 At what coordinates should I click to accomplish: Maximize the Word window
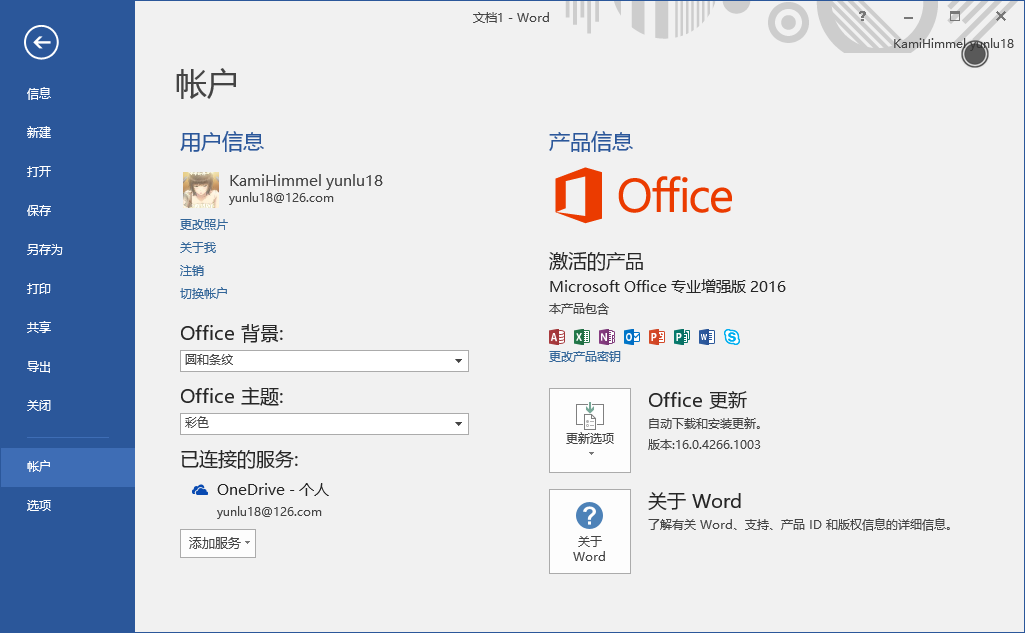955,17
